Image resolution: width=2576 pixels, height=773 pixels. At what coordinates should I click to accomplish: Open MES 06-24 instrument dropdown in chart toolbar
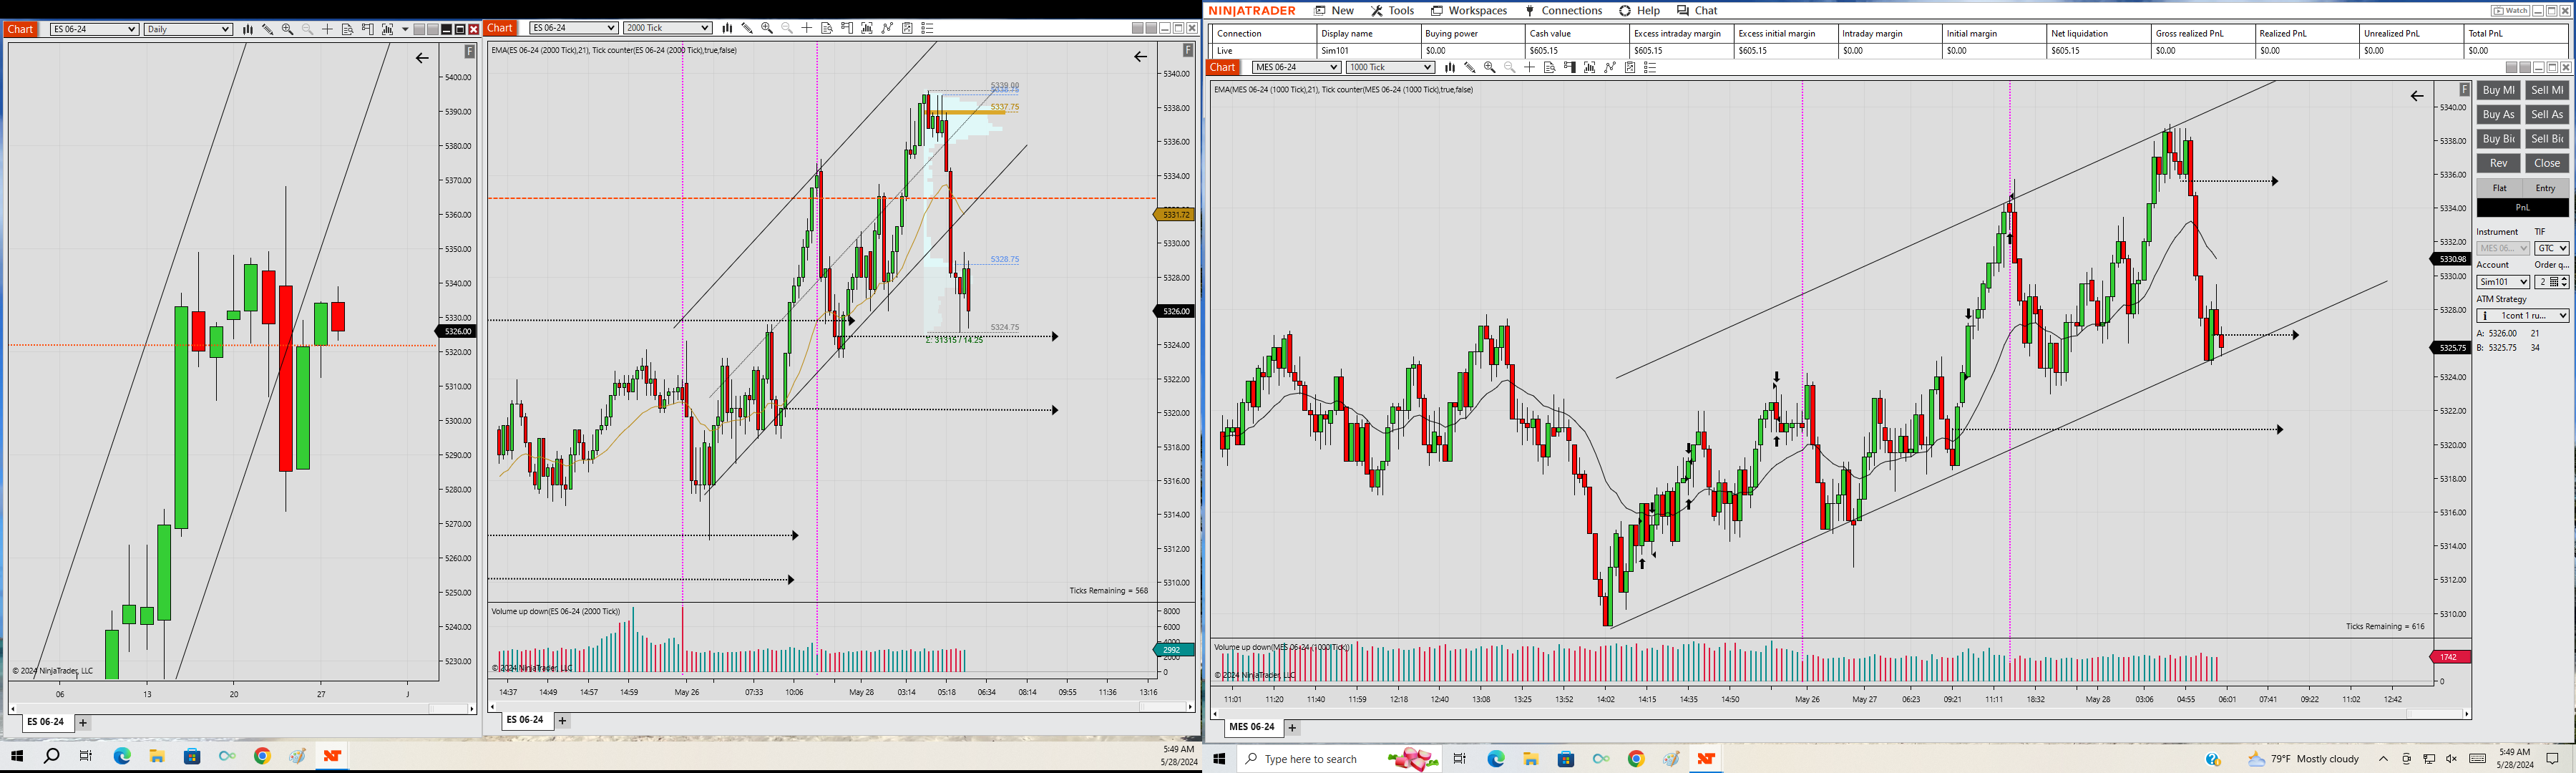(1296, 67)
